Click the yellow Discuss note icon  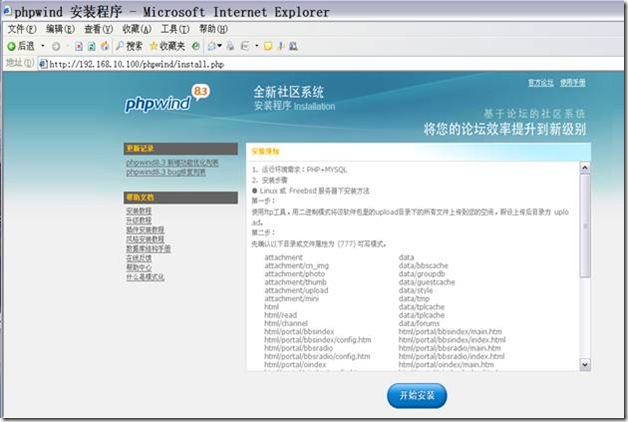point(268,46)
